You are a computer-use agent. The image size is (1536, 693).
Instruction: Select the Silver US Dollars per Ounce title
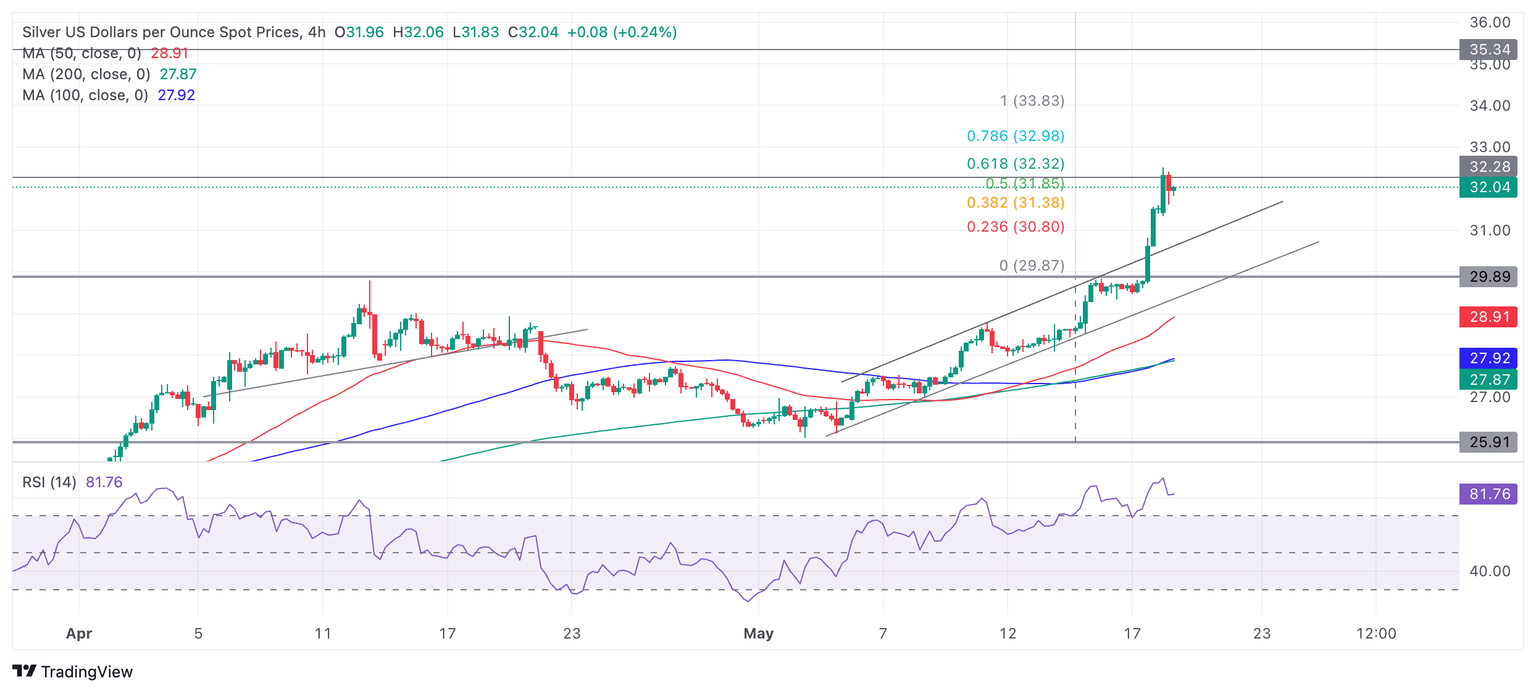pos(160,32)
